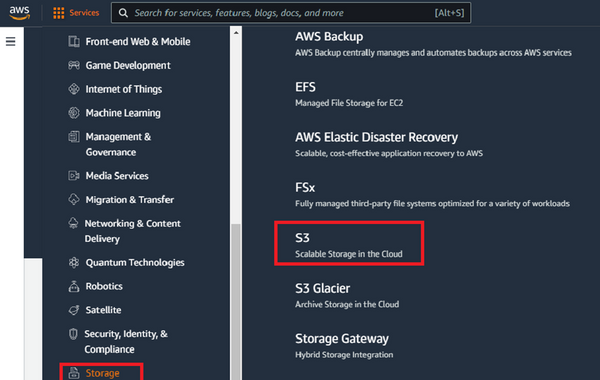Screen dimensions: 600x380
Task: Open the S3 service link
Action: click(x=302, y=238)
